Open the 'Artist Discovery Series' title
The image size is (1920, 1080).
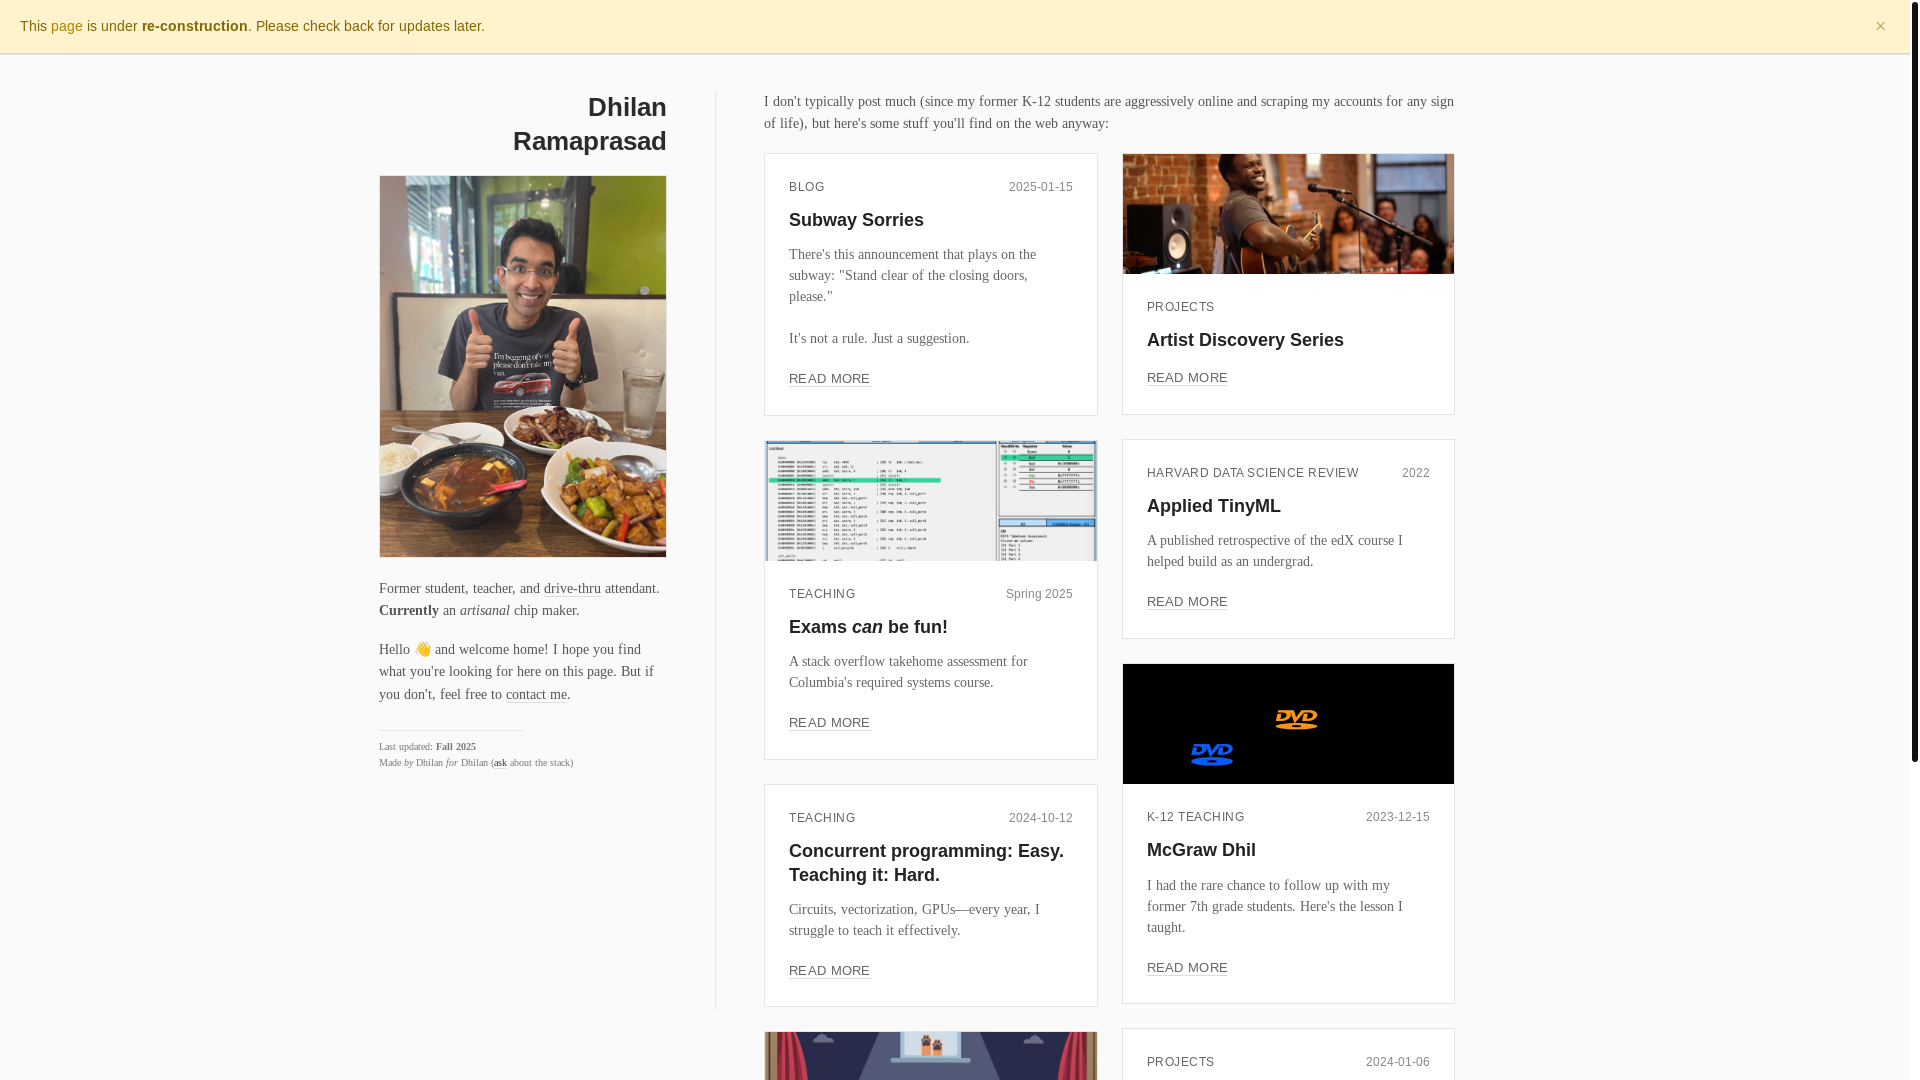coord(1245,340)
